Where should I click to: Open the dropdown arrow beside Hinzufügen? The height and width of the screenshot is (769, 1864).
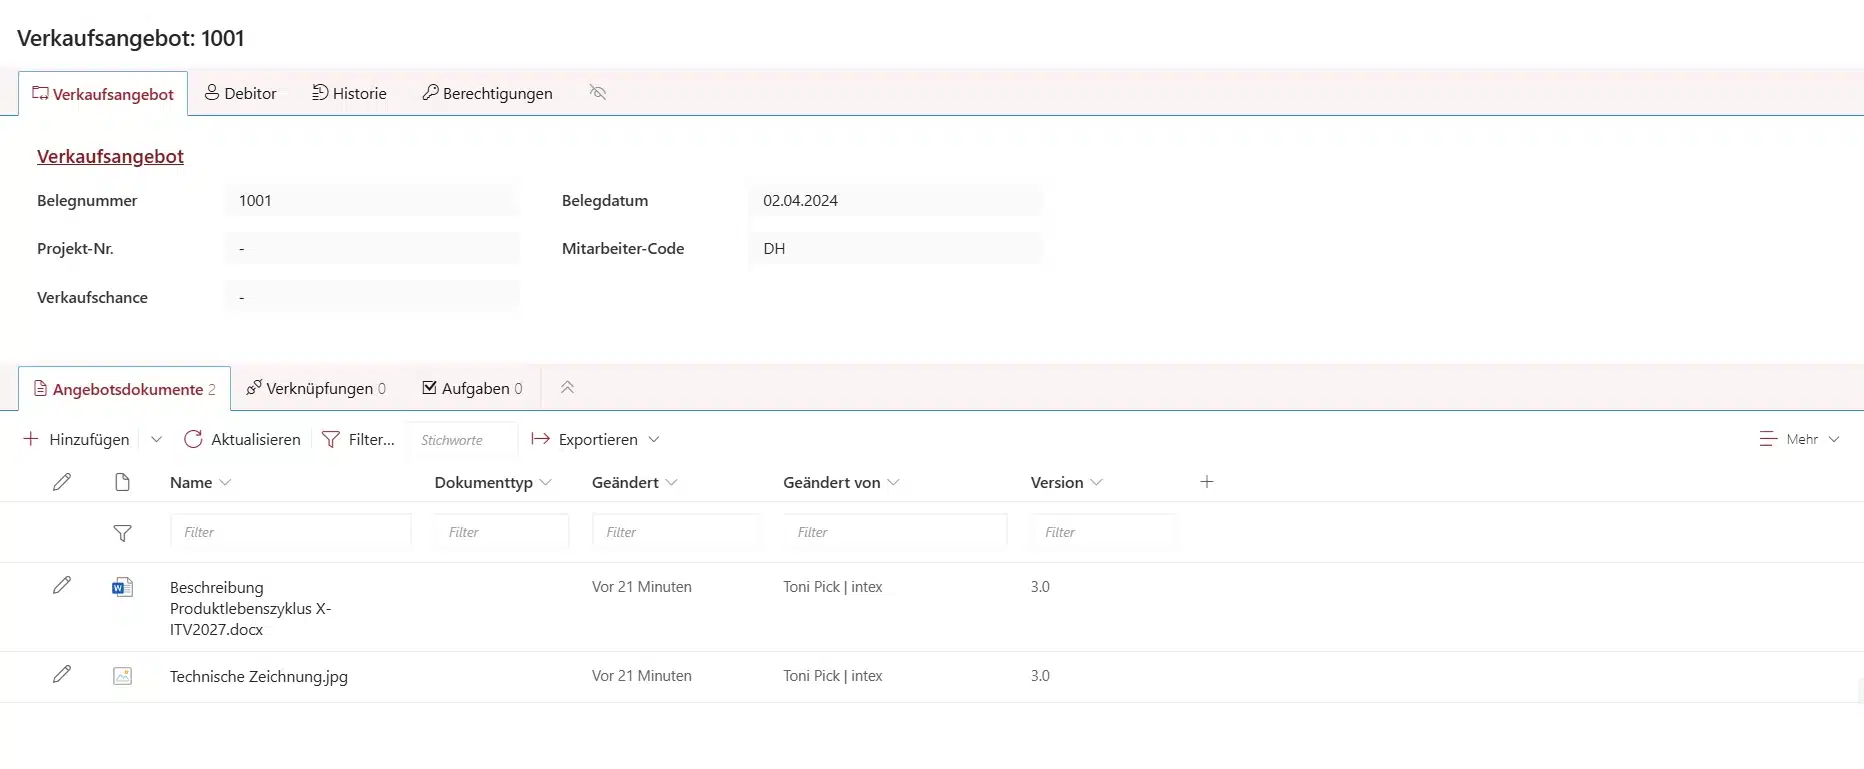(156, 440)
